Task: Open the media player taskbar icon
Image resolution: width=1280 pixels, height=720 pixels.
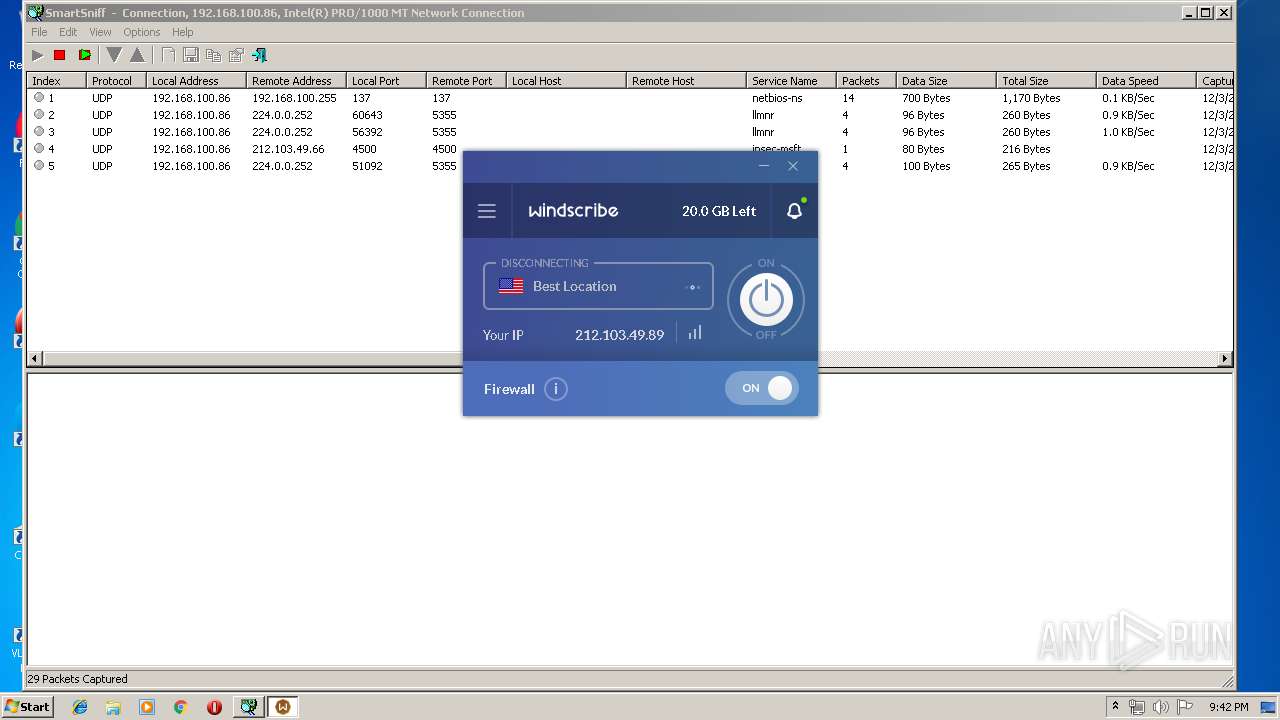Action: click(147, 707)
